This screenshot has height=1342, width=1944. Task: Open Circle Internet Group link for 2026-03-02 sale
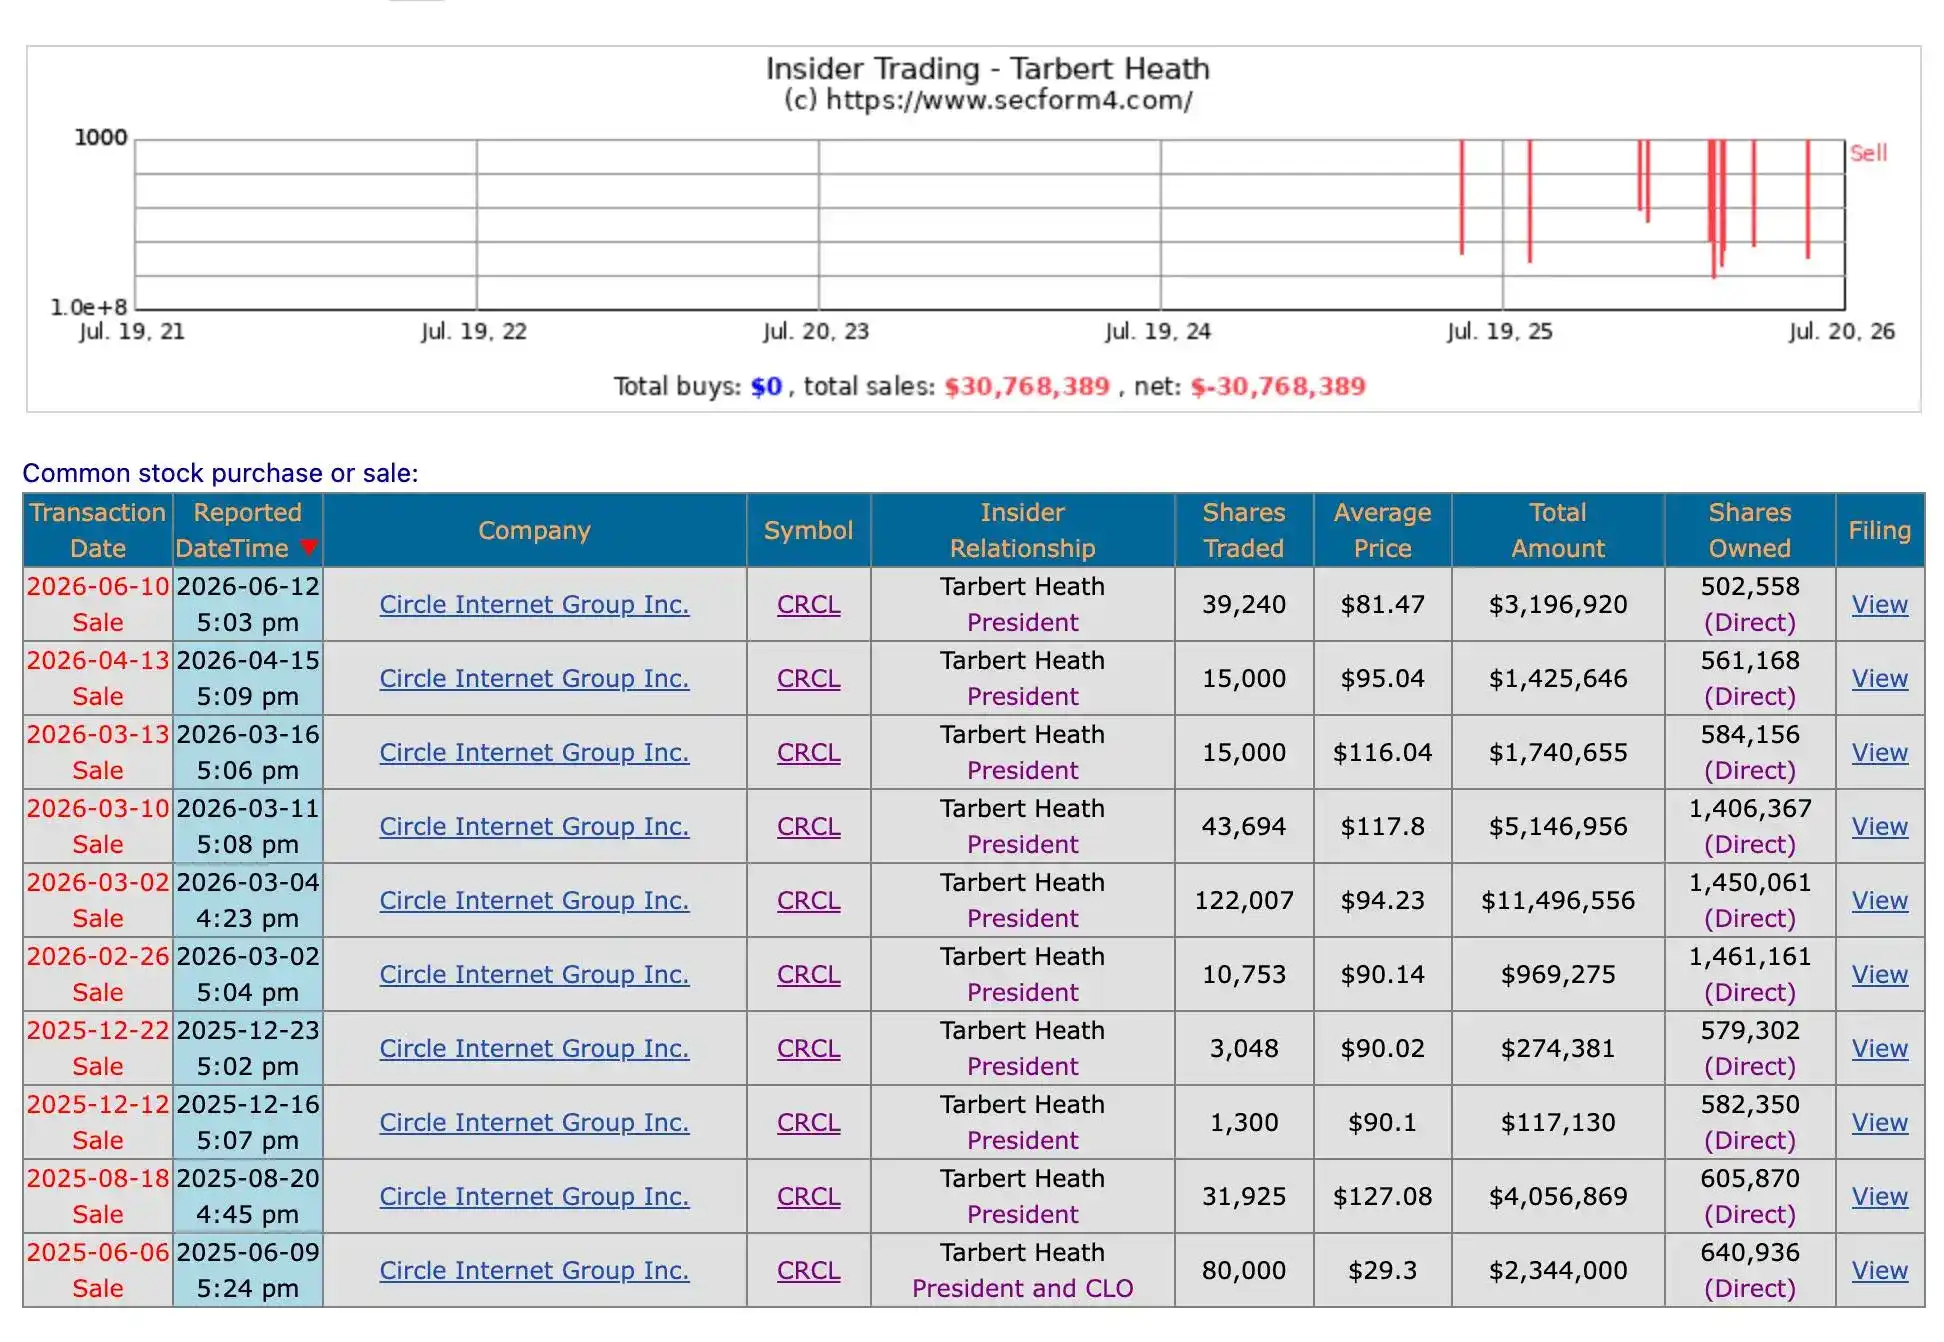point(534,900)
